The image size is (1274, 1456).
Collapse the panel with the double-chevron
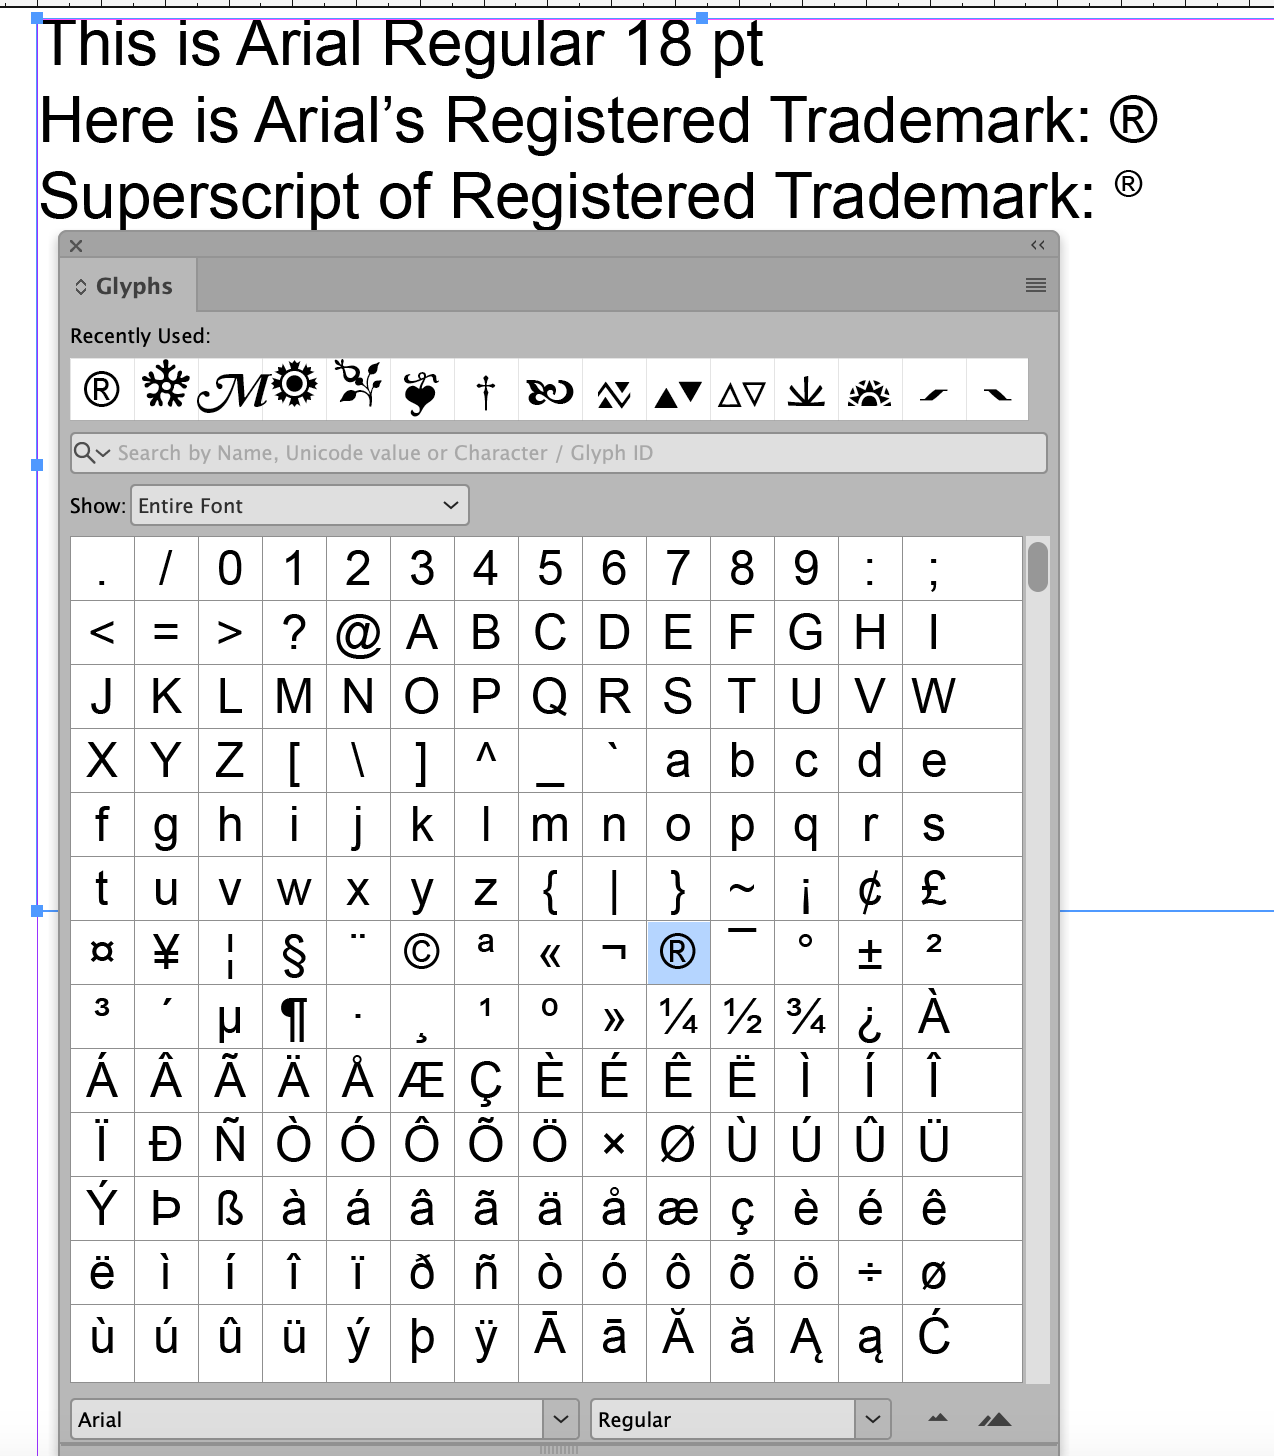(x=1037, y=245)
